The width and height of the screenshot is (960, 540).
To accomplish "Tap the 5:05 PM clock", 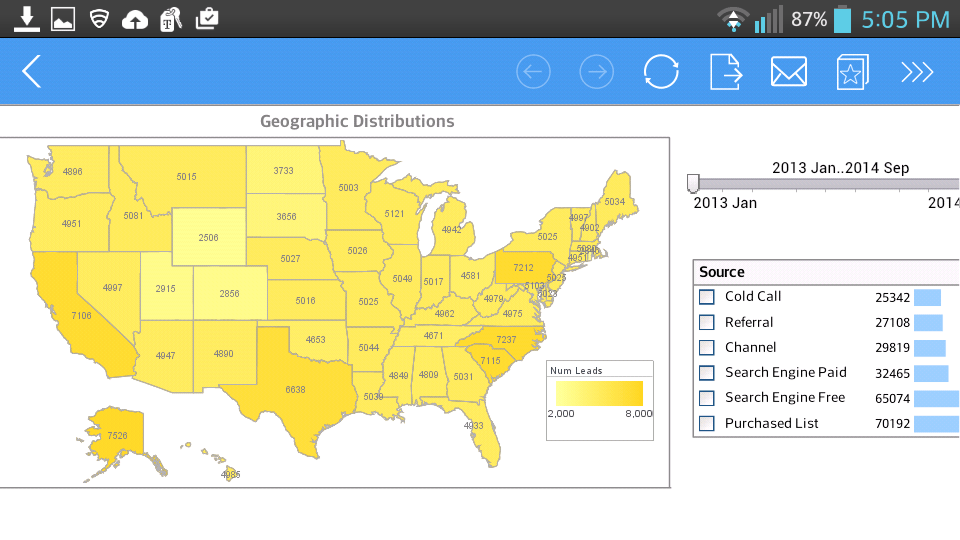I will (x=906, y=20).
